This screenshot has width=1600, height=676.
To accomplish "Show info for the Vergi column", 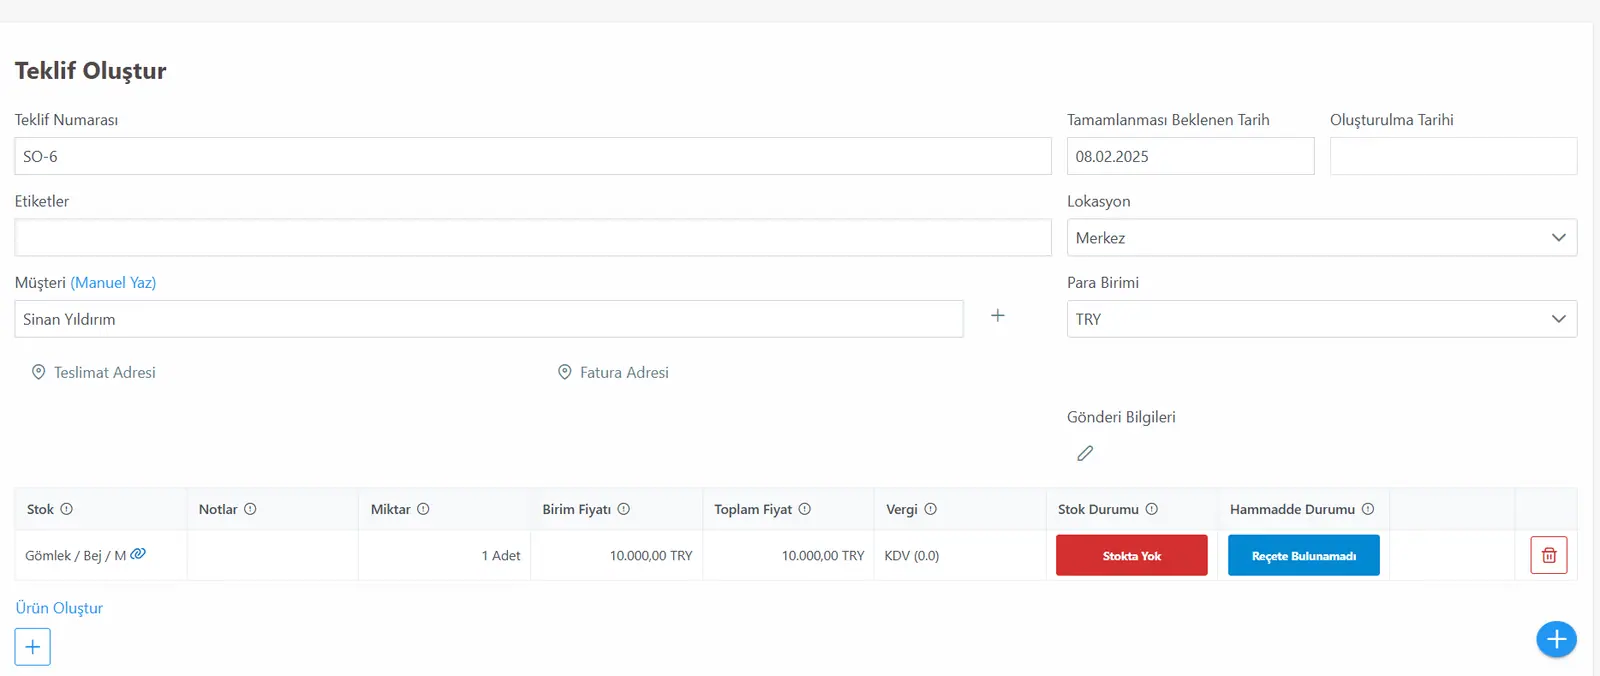I will [x=931, y=509].
